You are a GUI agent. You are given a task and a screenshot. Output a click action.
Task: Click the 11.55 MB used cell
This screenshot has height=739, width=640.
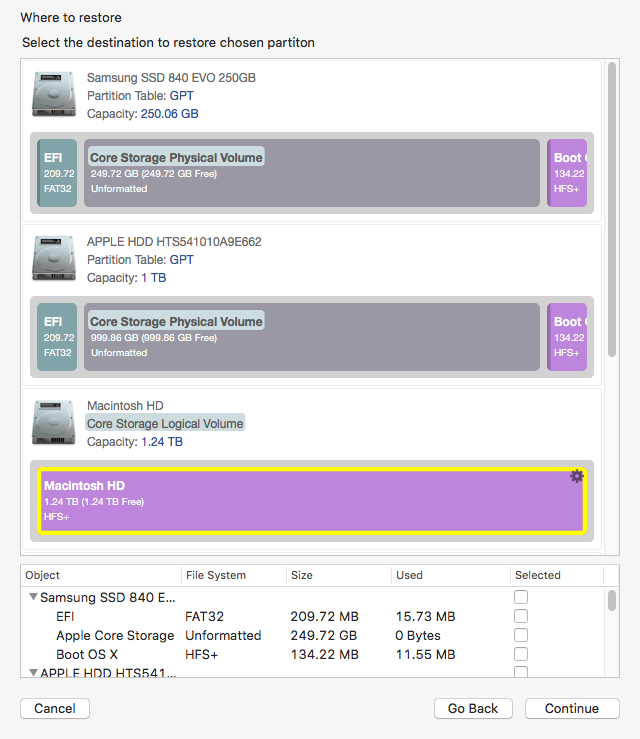click(x=426, y=654)
